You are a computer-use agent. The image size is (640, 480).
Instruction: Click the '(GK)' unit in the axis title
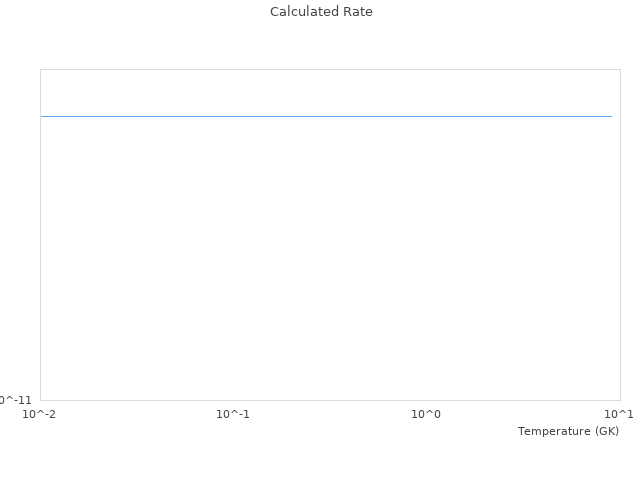click(x=606, y=431)
